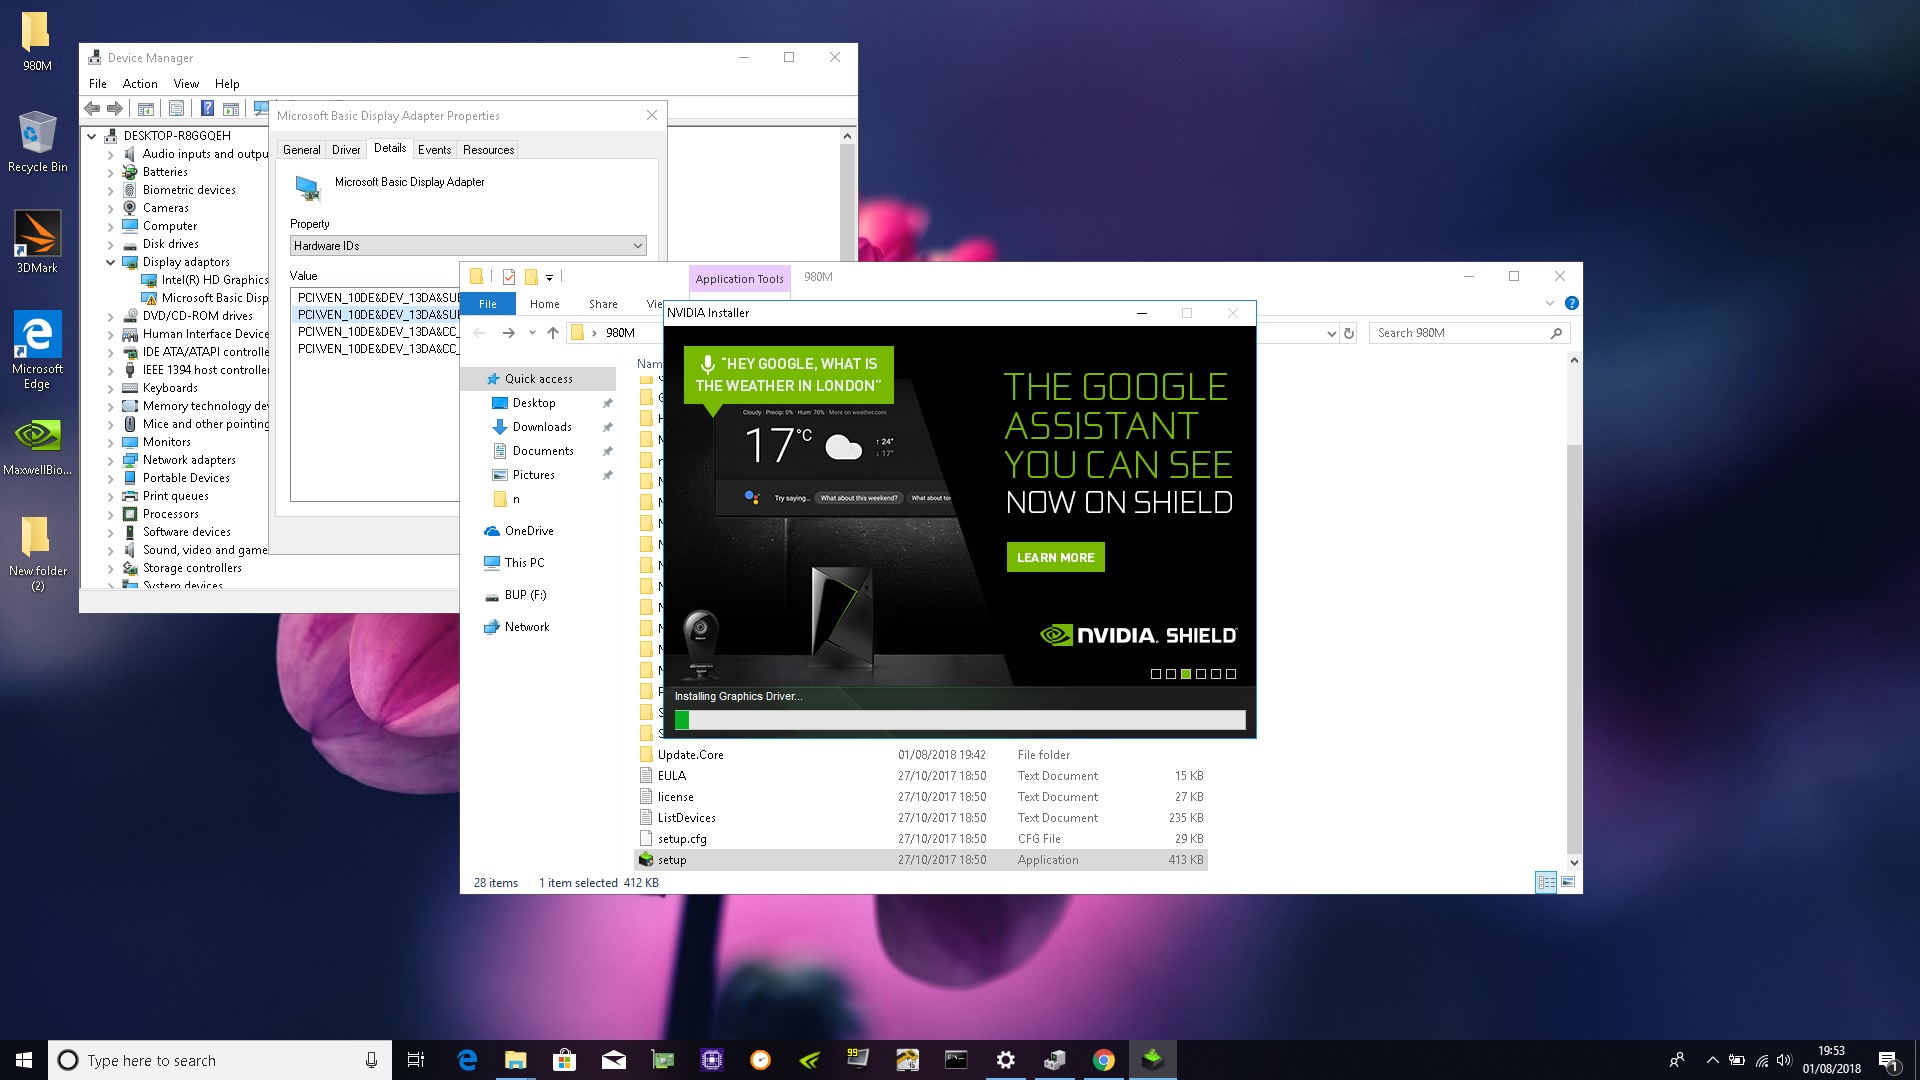Expand the Explorer ribbon chevron
This screenshot has height=1080, width=1920.
pyautogui.click(x=1549, y=303)
